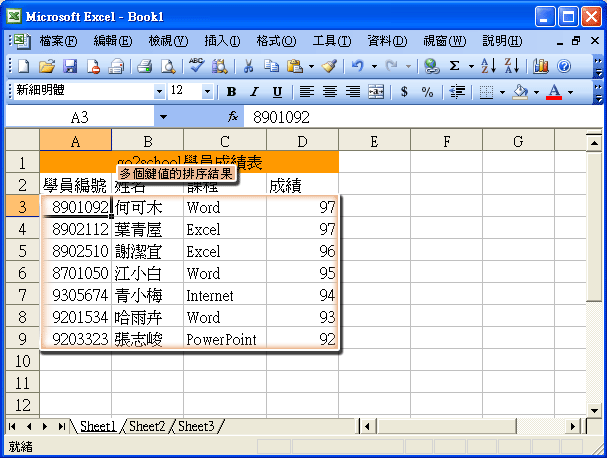
Task: Click the Research book icon
Action: [x=219, y=67]
